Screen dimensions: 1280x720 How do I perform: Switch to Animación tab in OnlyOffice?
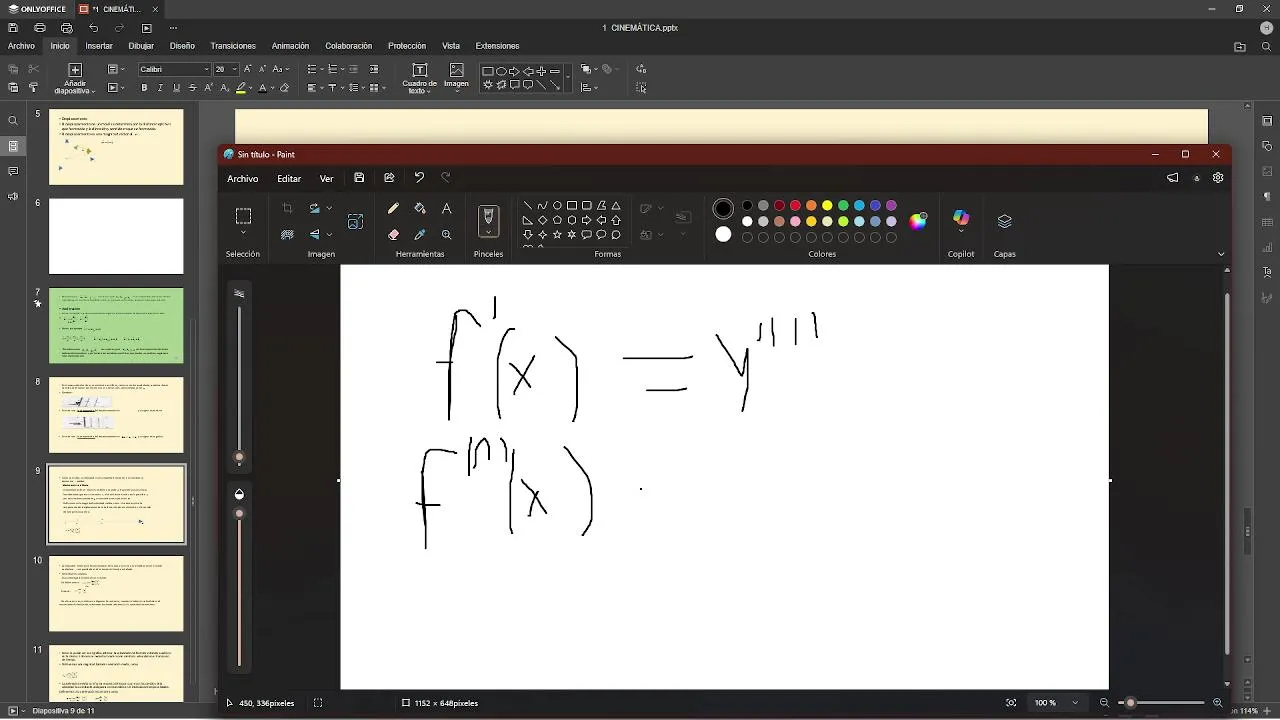point(290,46)
